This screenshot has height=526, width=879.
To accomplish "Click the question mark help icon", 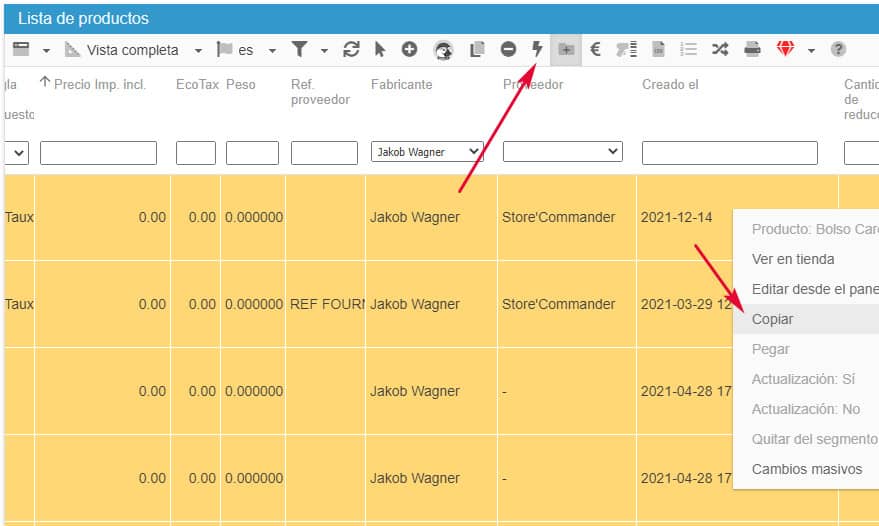I will point(838,49).
